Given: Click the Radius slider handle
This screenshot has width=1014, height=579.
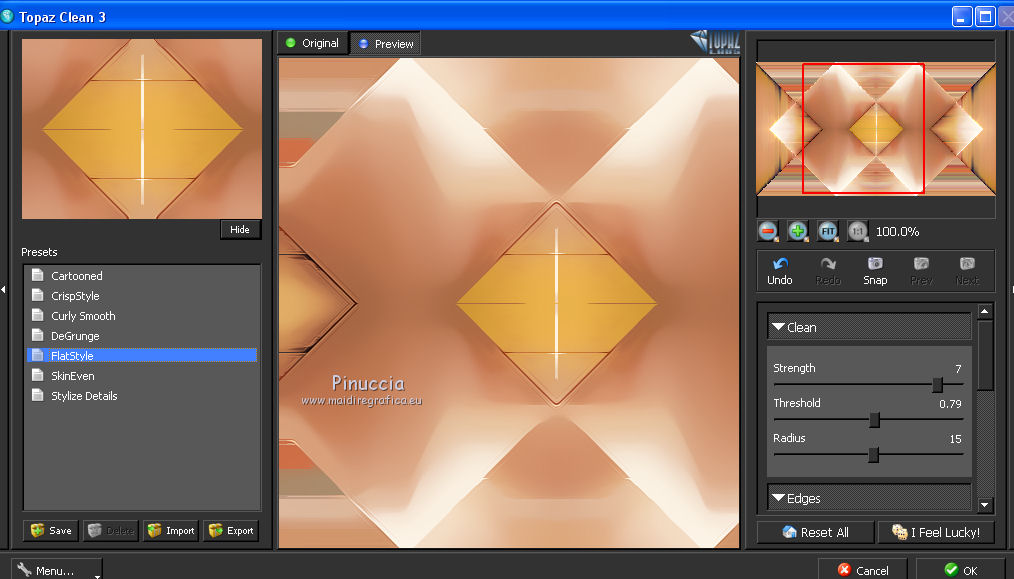Looking at the screenshot, I should coord(873,455).
